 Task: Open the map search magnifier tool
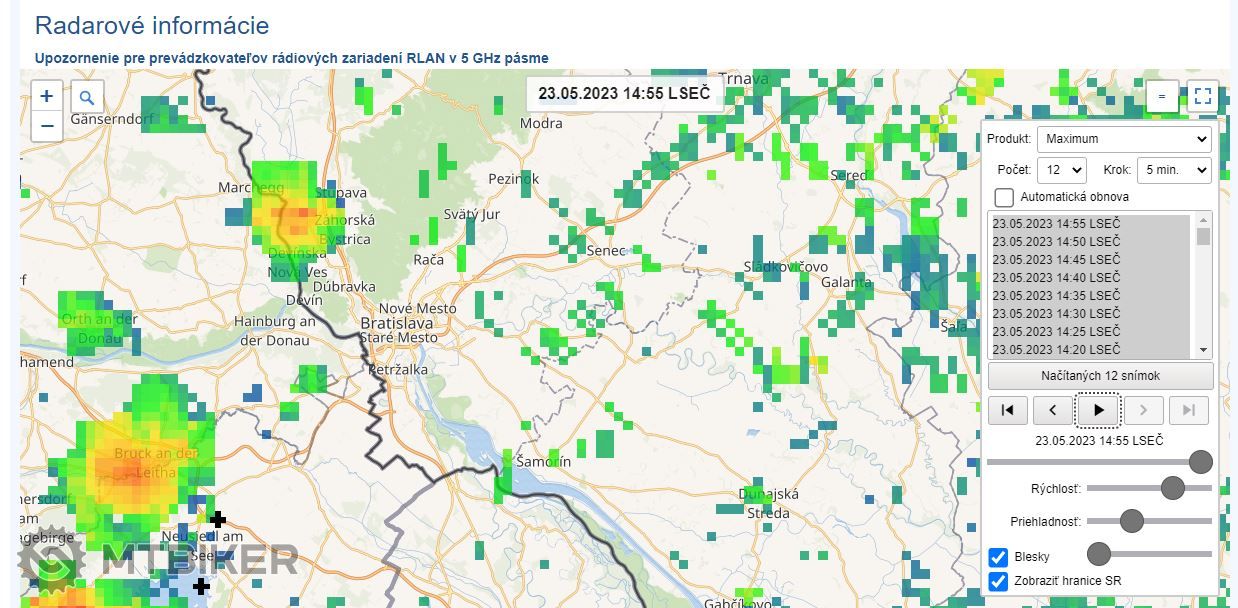[87, 97]
